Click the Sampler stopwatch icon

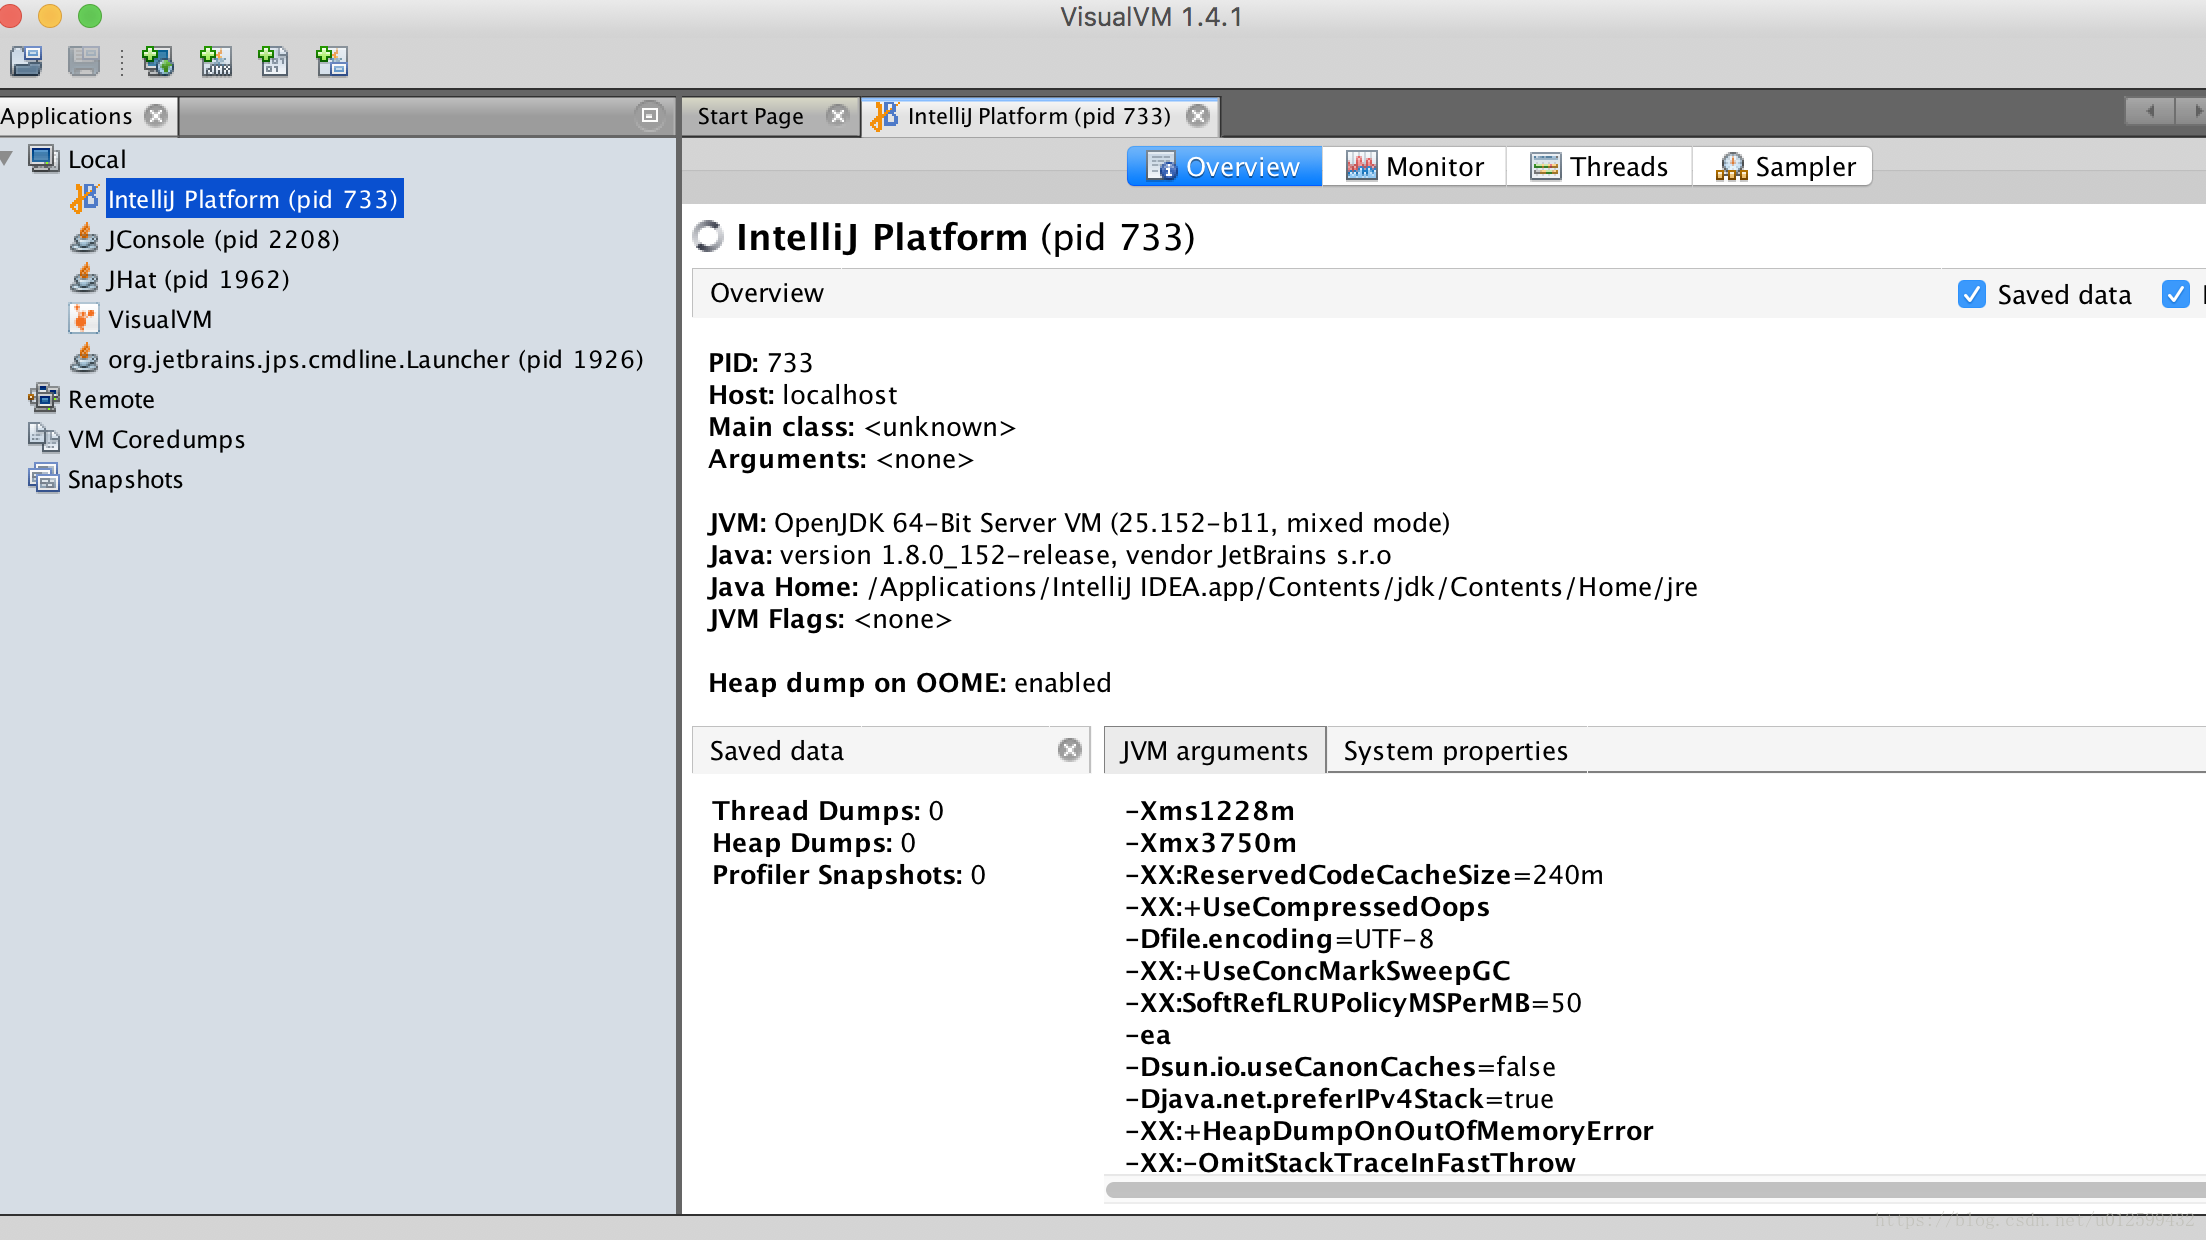(x=1731, y=166)
